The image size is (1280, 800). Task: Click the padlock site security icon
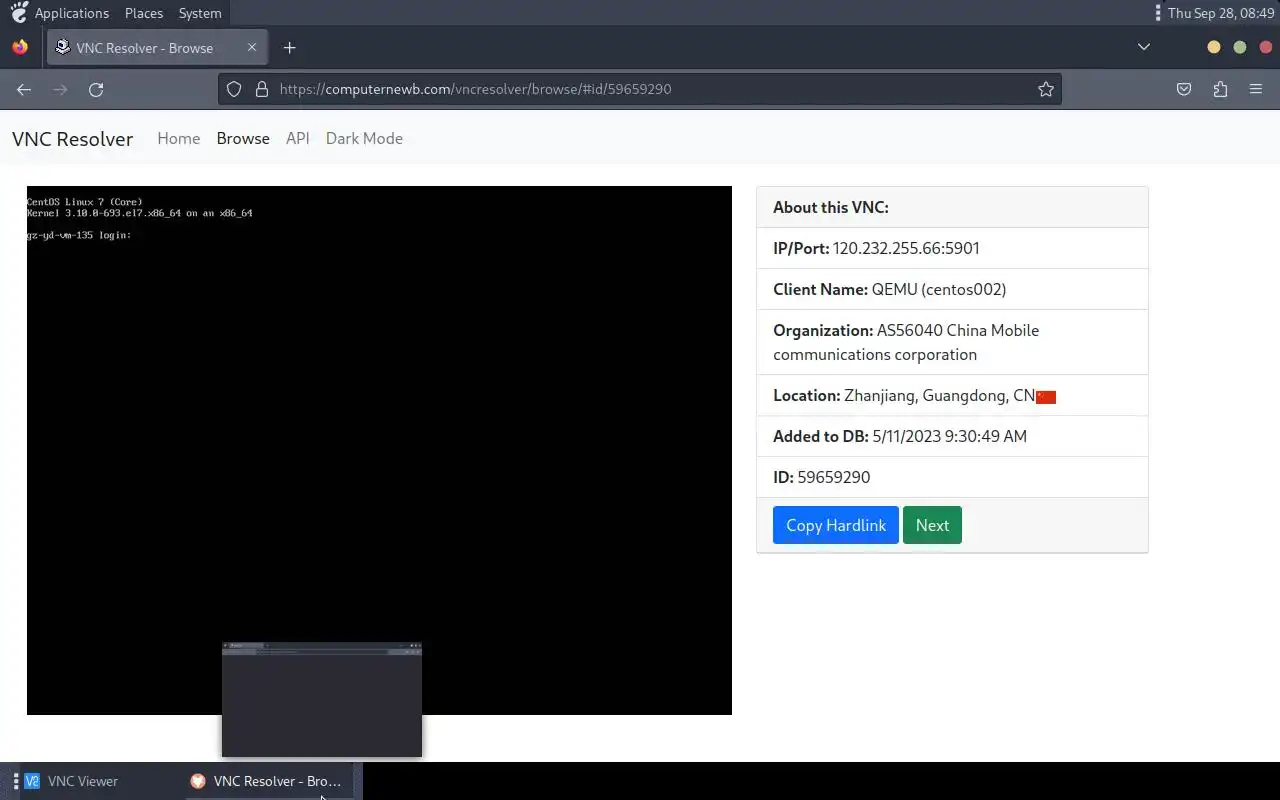coord(262,89)
